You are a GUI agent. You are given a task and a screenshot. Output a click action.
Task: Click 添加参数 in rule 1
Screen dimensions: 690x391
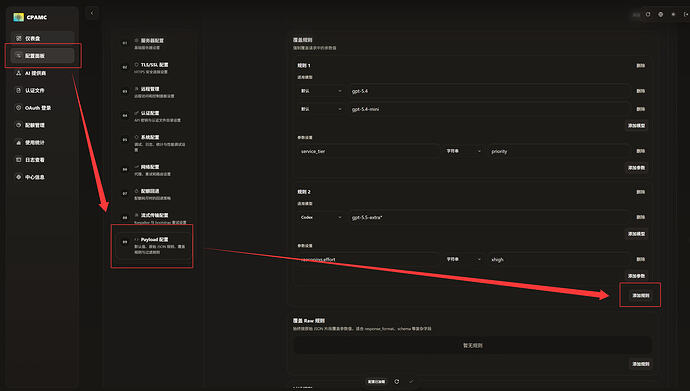tap(636, 168)
